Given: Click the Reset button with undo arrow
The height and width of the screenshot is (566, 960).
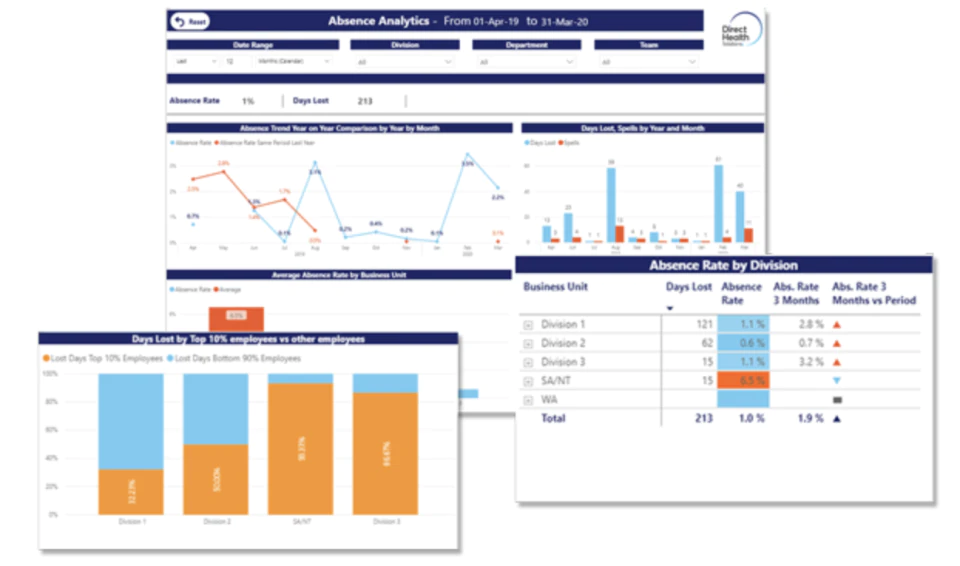Looking at the screenshot, I should click(x=190, y=21).
